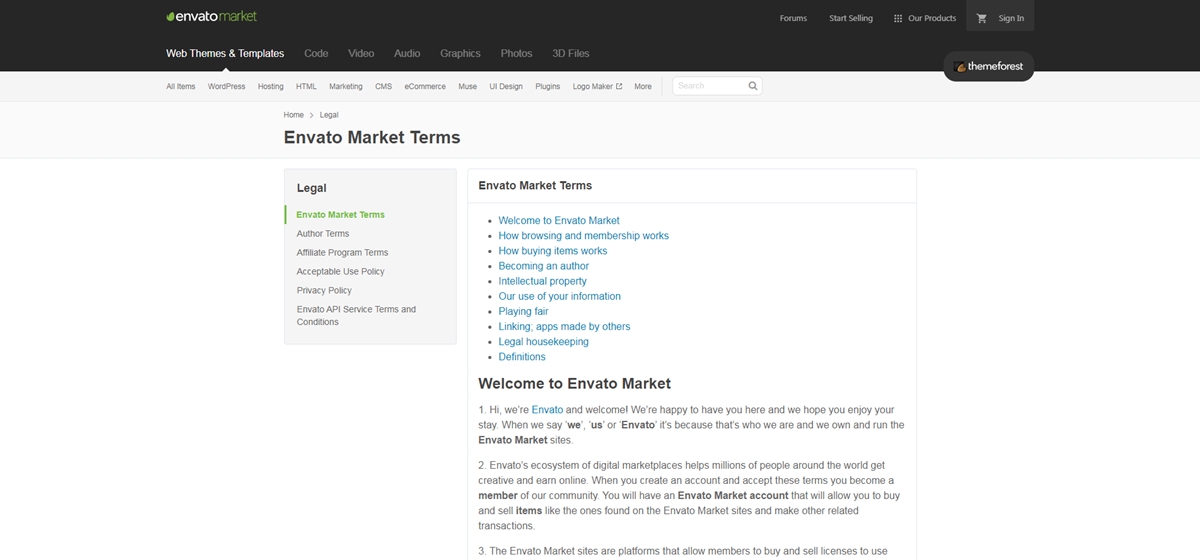Screen dimensions: 1200x560
Task: Switch to the Graphics category
Action: 460,53
